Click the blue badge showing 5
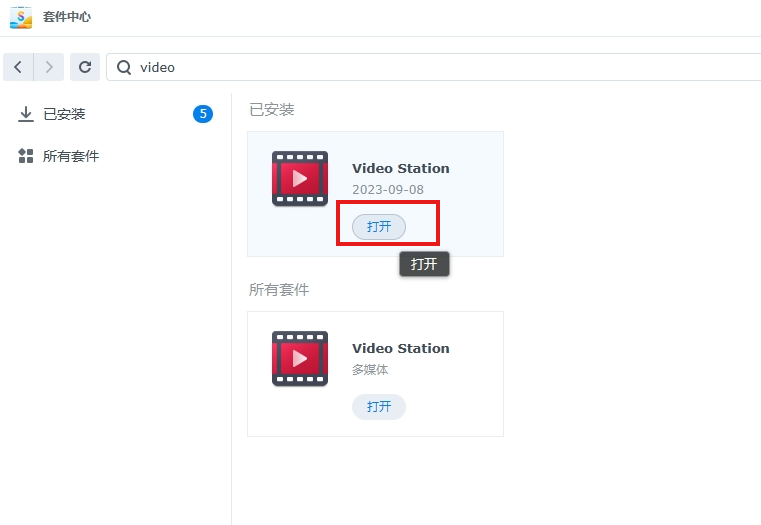Screen dimensions: 761x525 tap(203, 114)
